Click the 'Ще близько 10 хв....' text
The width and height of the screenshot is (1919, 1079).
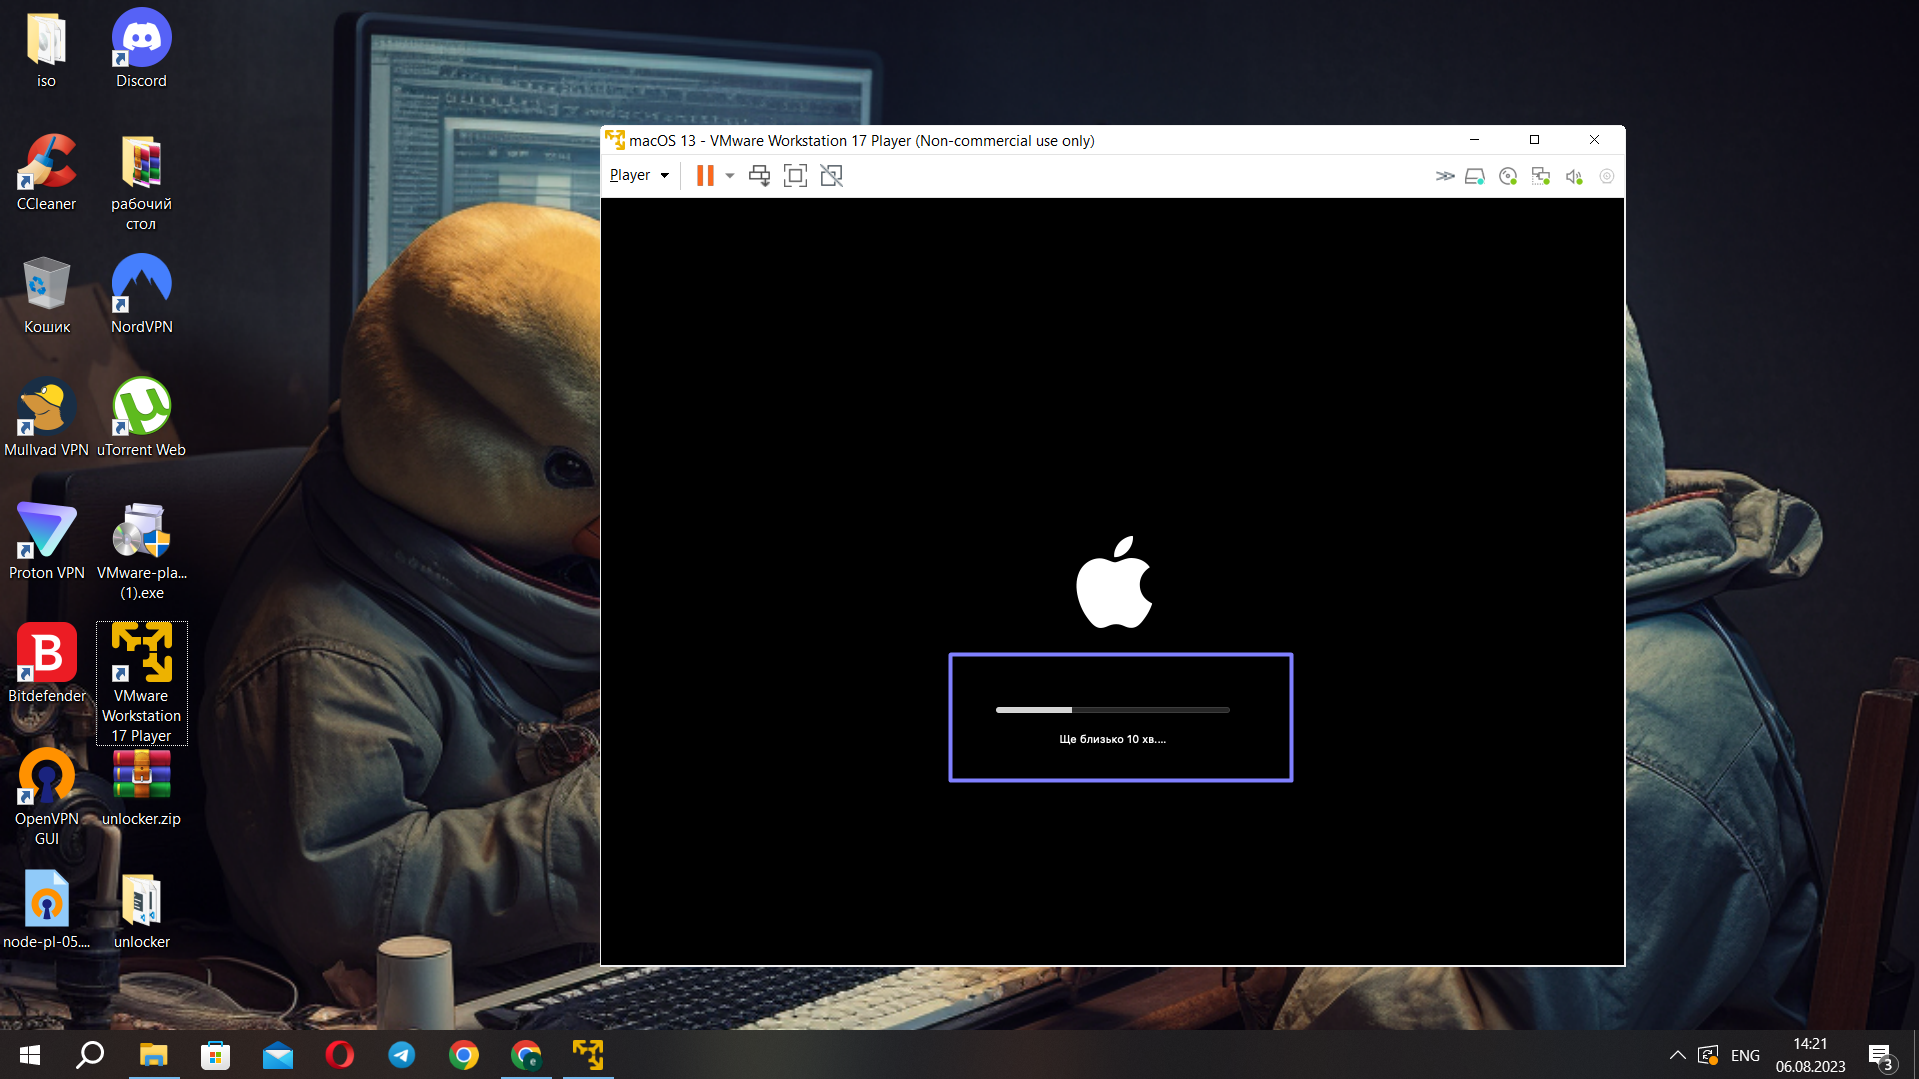pyautogui.click(x=1113, y=739)
